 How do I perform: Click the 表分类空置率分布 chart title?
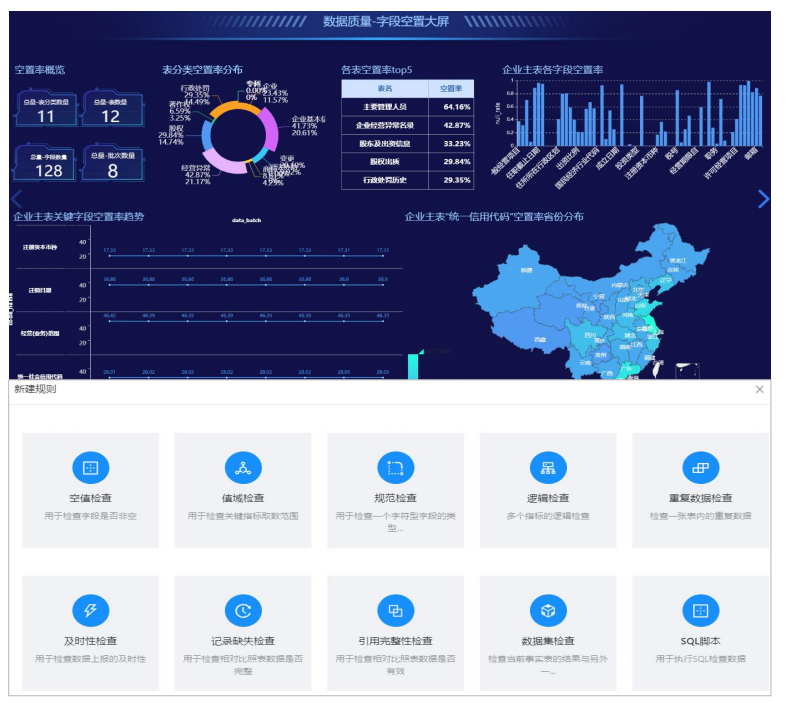203,70
